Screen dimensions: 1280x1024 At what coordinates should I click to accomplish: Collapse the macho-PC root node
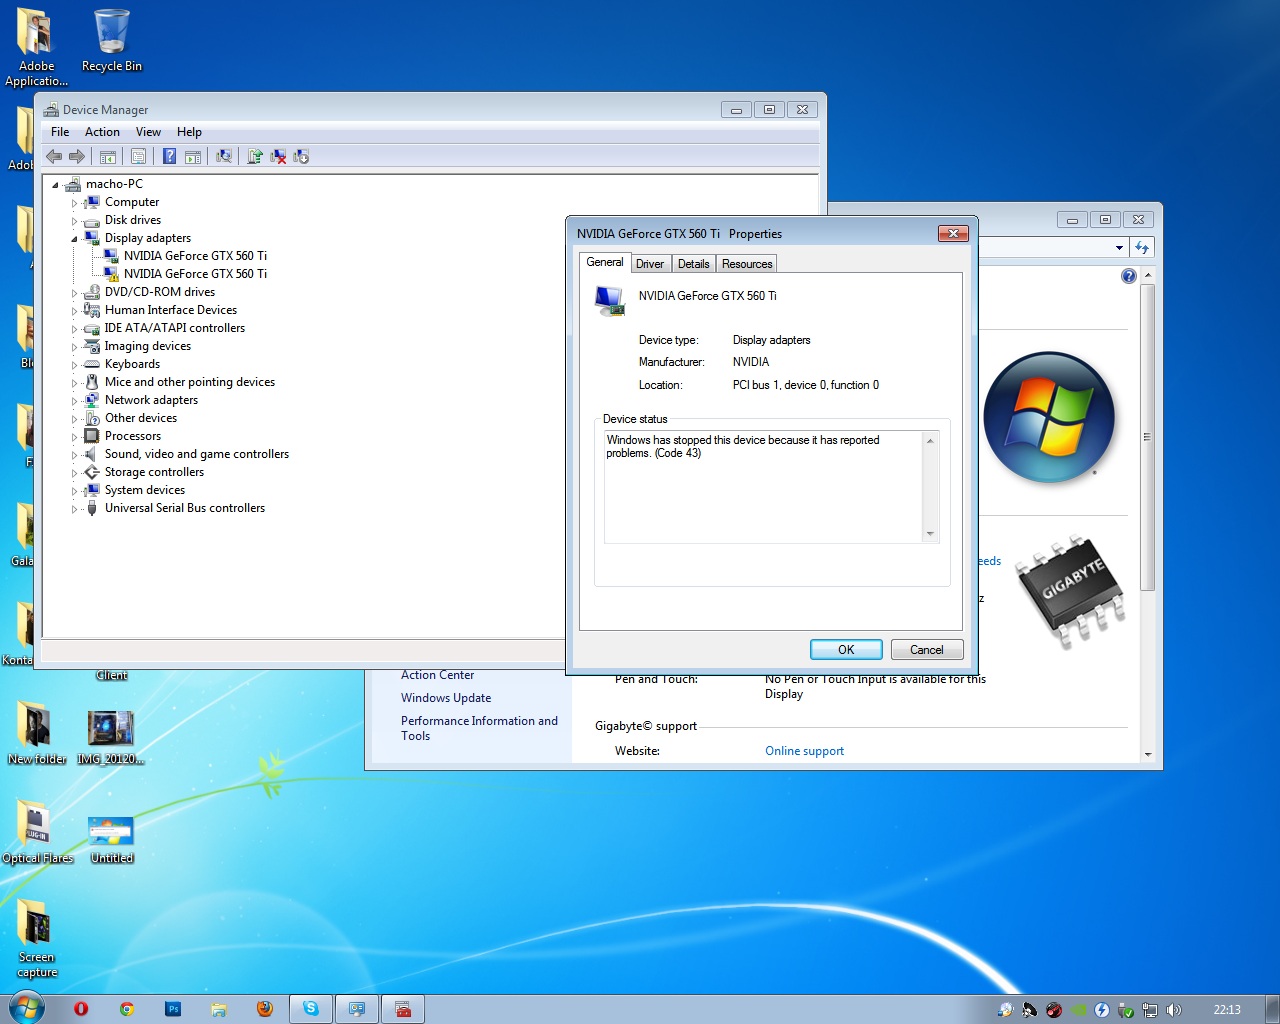pyautogui.click(x=55, y=185)
